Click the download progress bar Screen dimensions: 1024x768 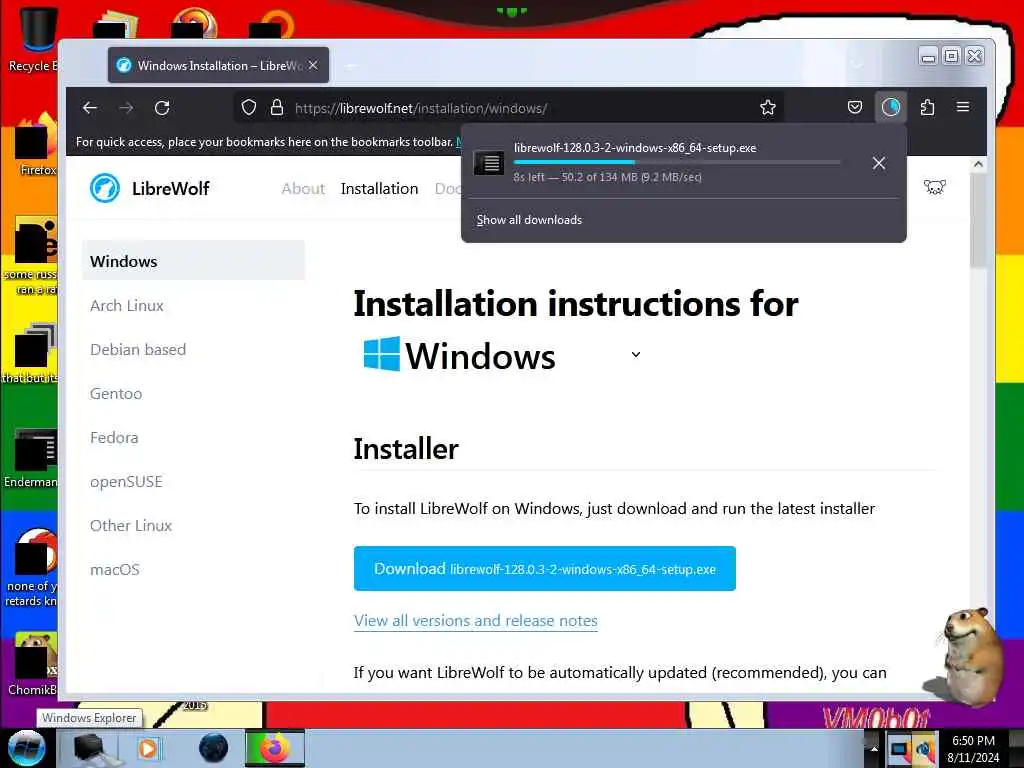677,162
